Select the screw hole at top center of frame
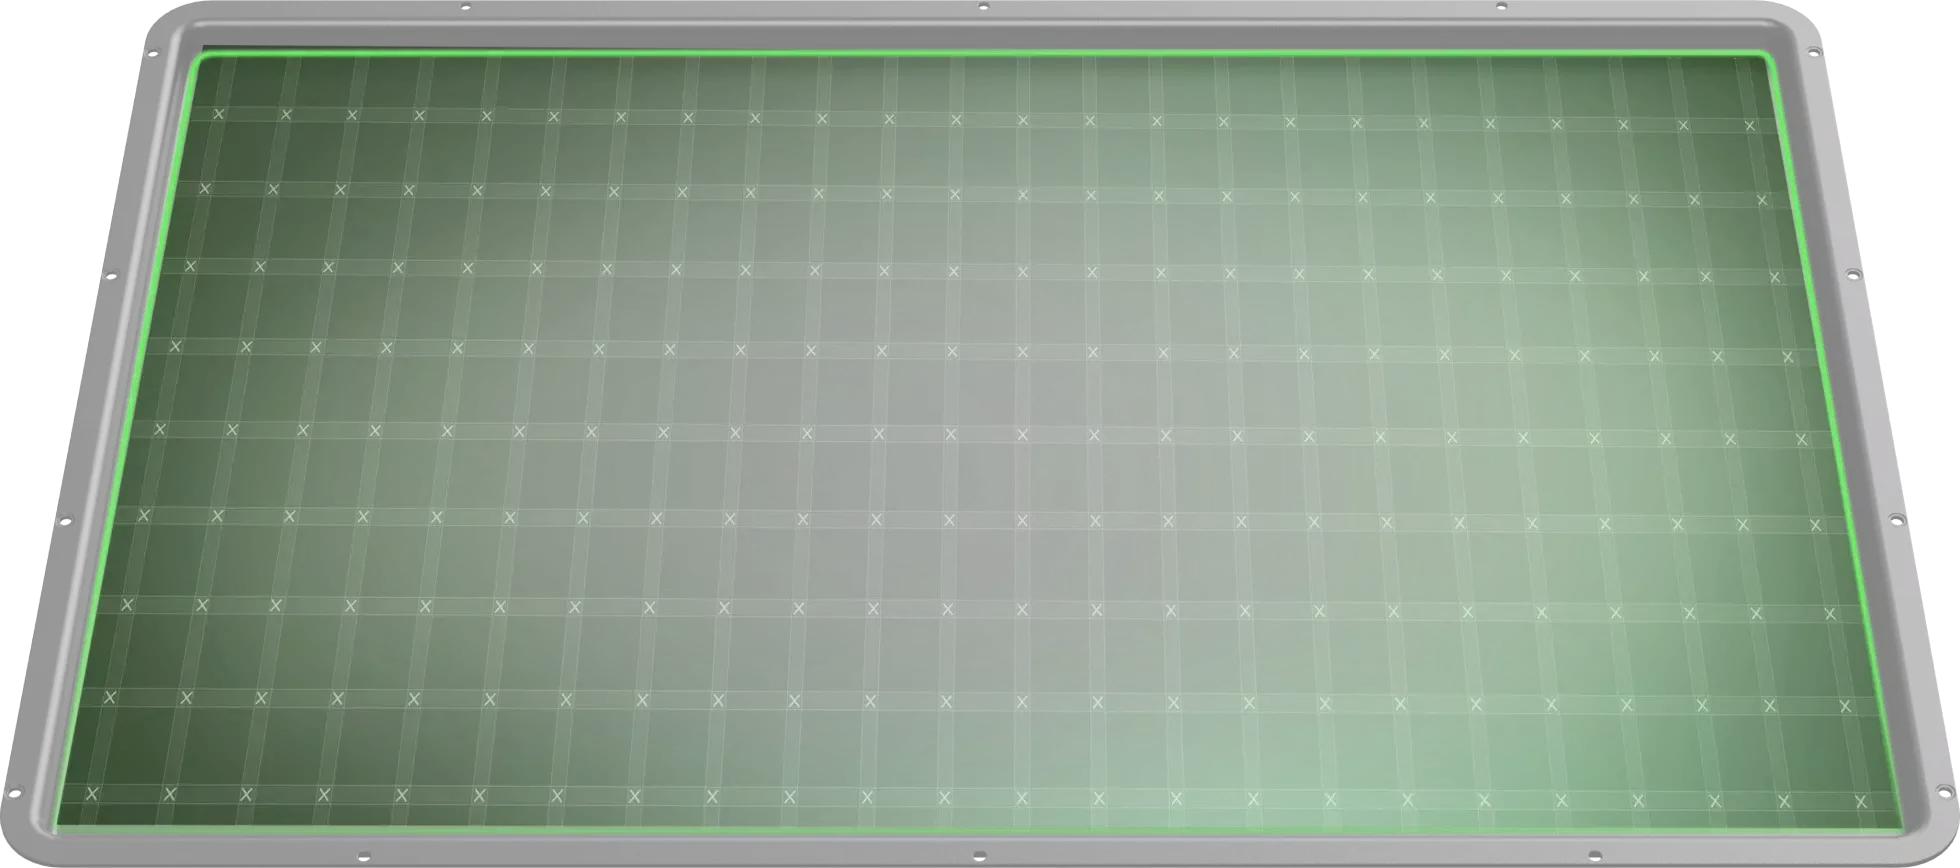 pos(983,7)
